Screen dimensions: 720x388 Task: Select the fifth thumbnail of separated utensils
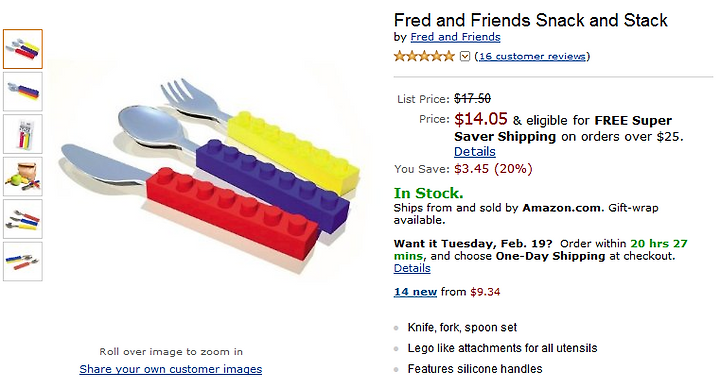(23, 219)
